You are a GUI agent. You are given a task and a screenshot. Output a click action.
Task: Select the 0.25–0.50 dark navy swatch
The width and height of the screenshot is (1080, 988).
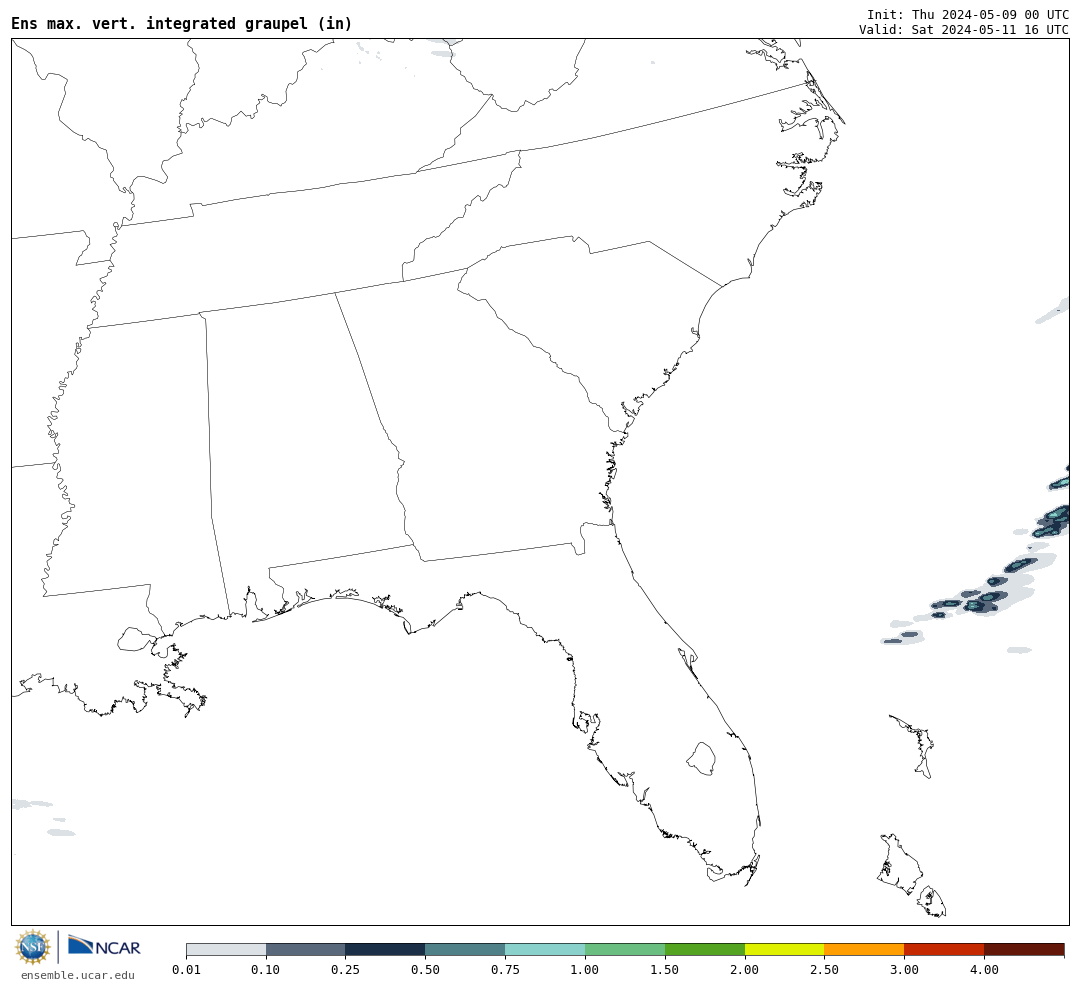(386, 950)
